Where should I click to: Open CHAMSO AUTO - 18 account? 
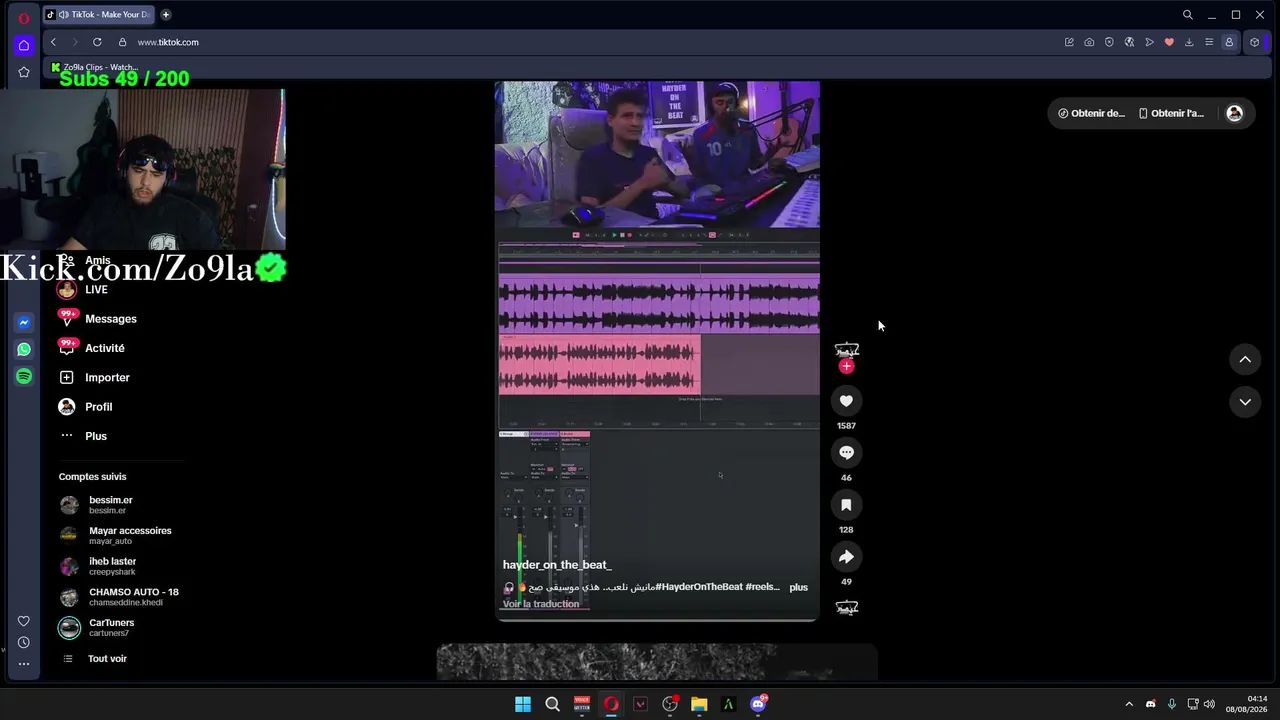119,597
